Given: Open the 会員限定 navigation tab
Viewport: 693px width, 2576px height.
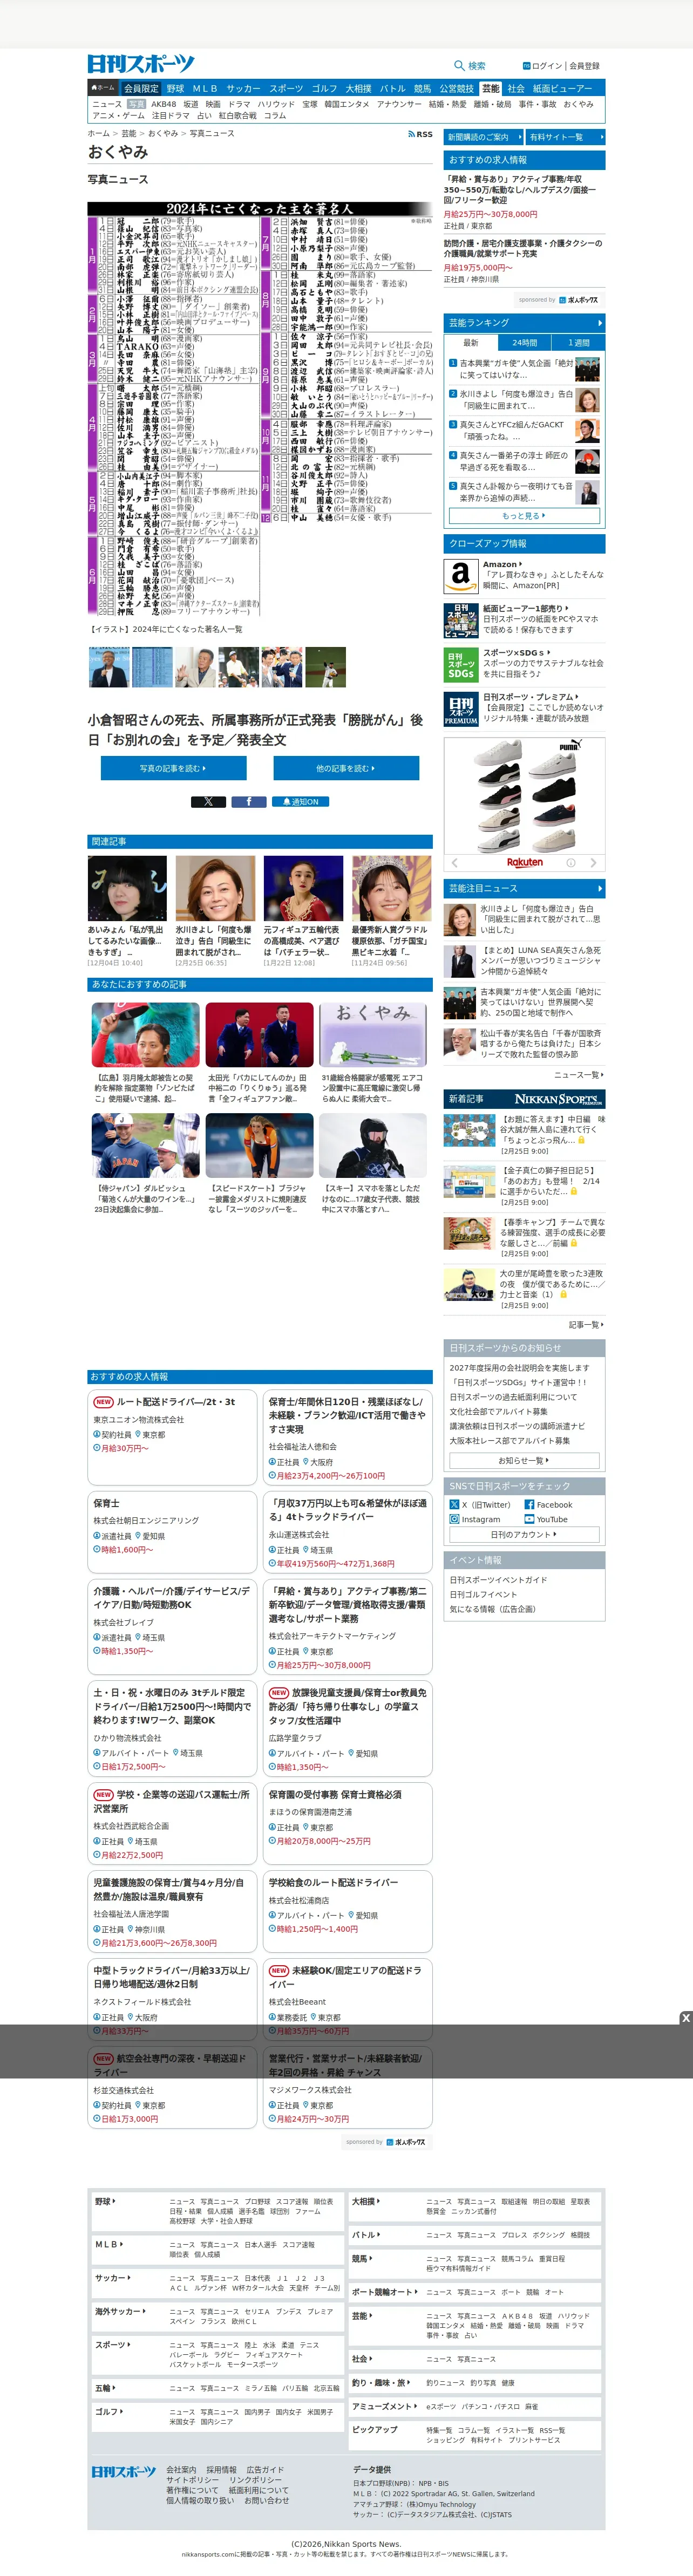Looking at the screenshot, I should (x=141, y=88).
